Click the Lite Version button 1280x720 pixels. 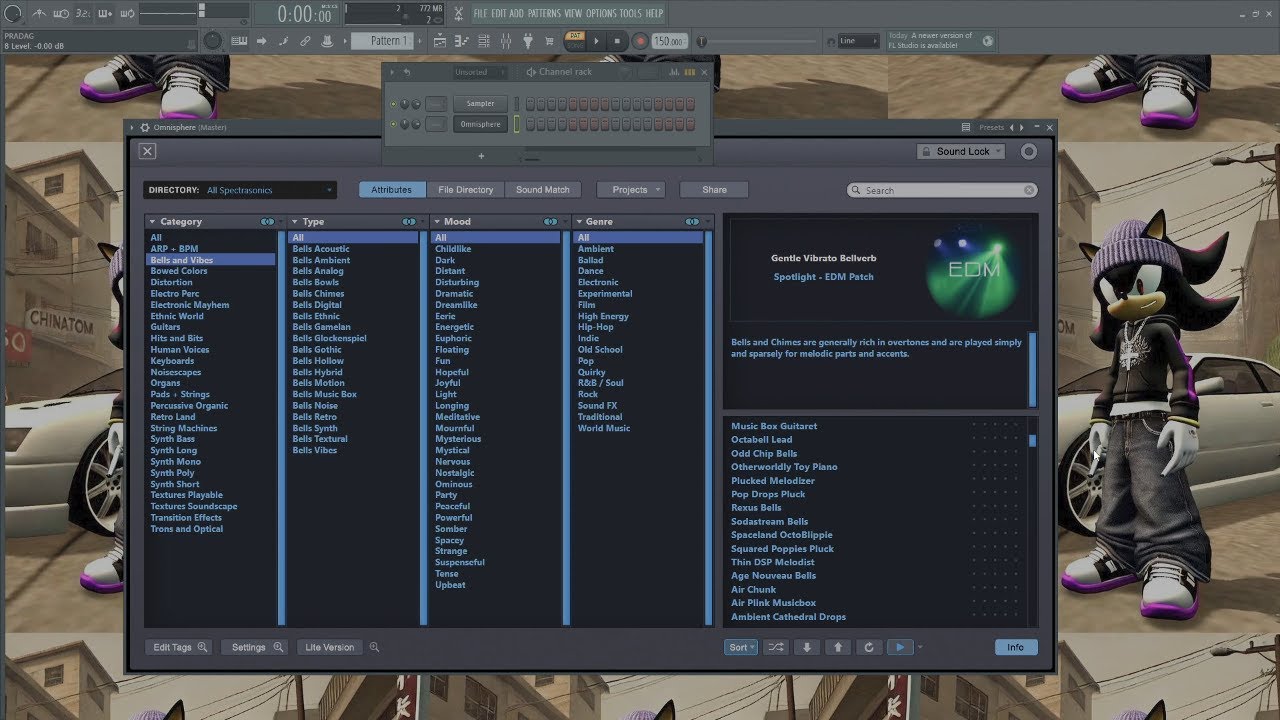(330, 647)
